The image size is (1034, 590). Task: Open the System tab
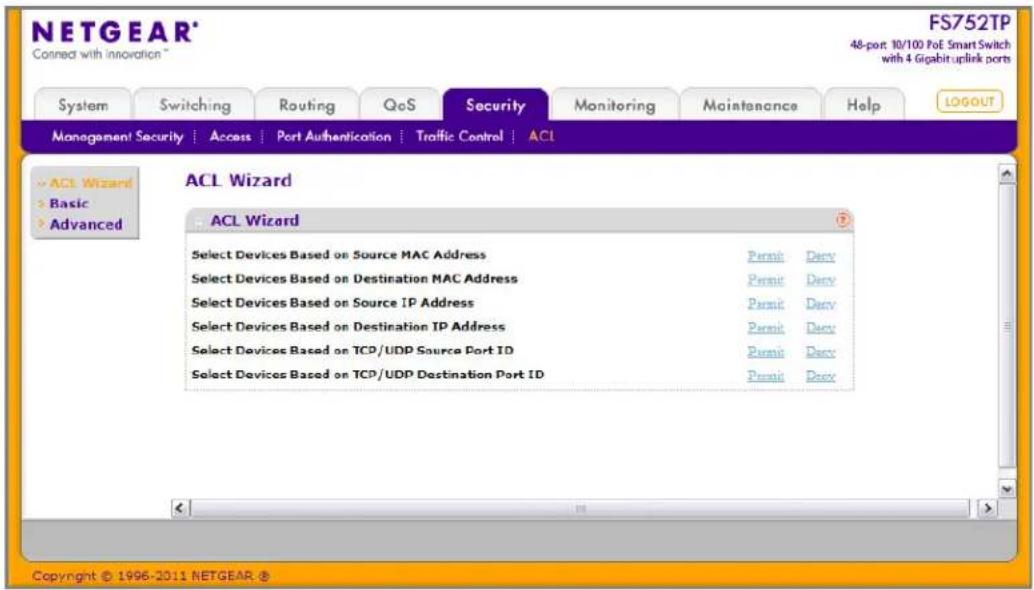[x=83, y=105]
